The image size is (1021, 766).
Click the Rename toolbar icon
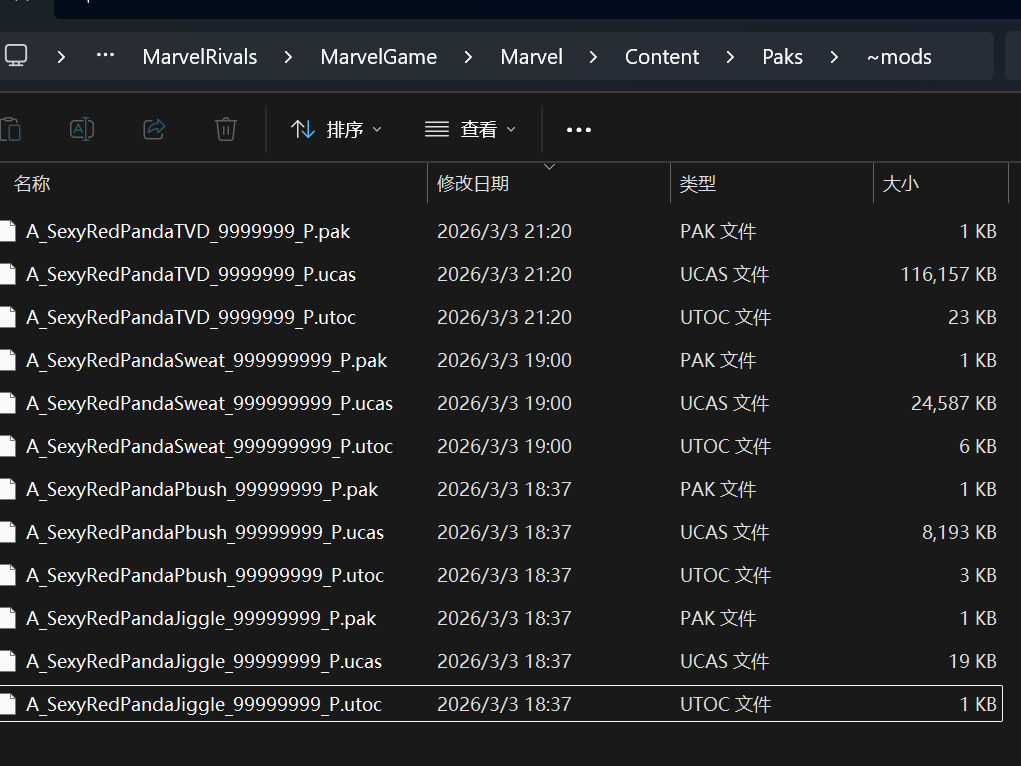[82, 129]
